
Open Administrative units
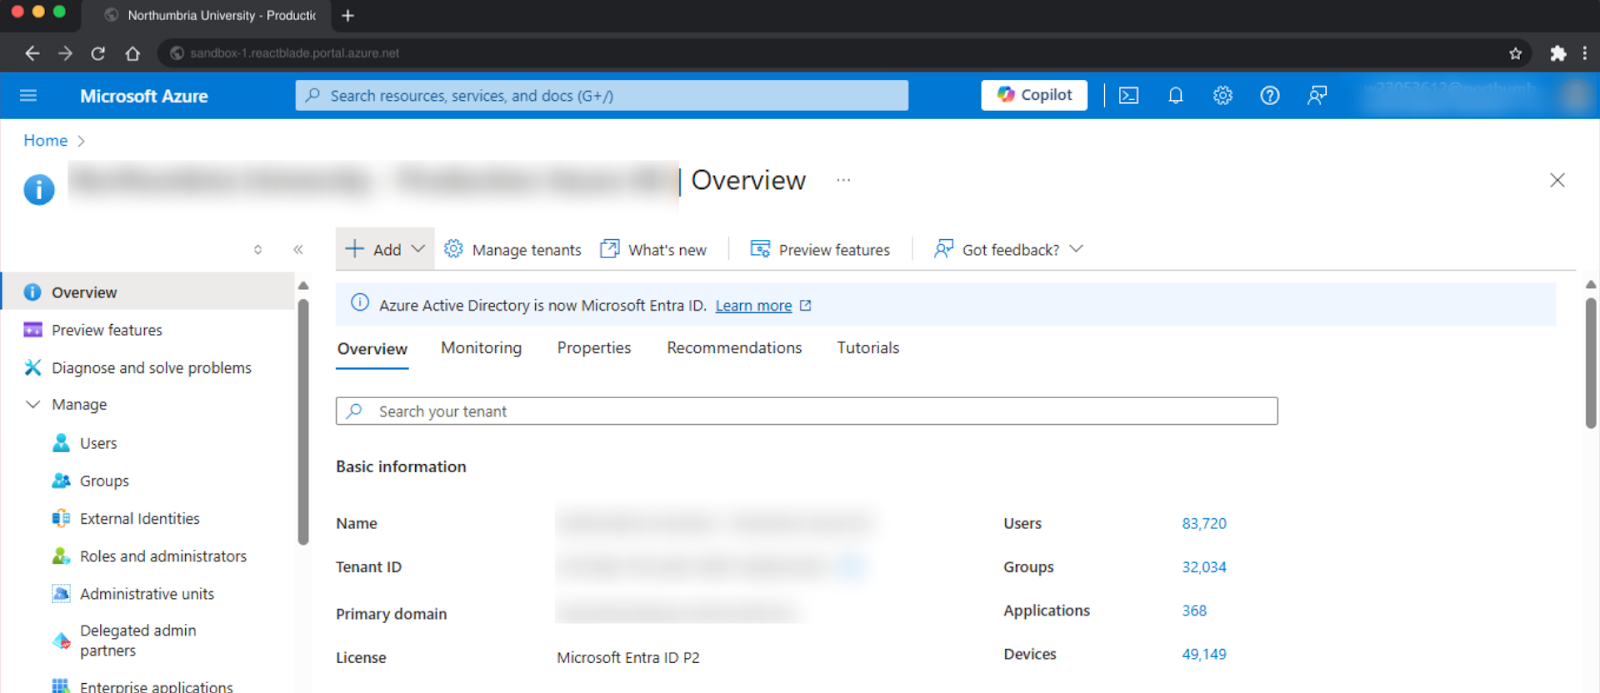pyautogui.click(x=148, y=594)
